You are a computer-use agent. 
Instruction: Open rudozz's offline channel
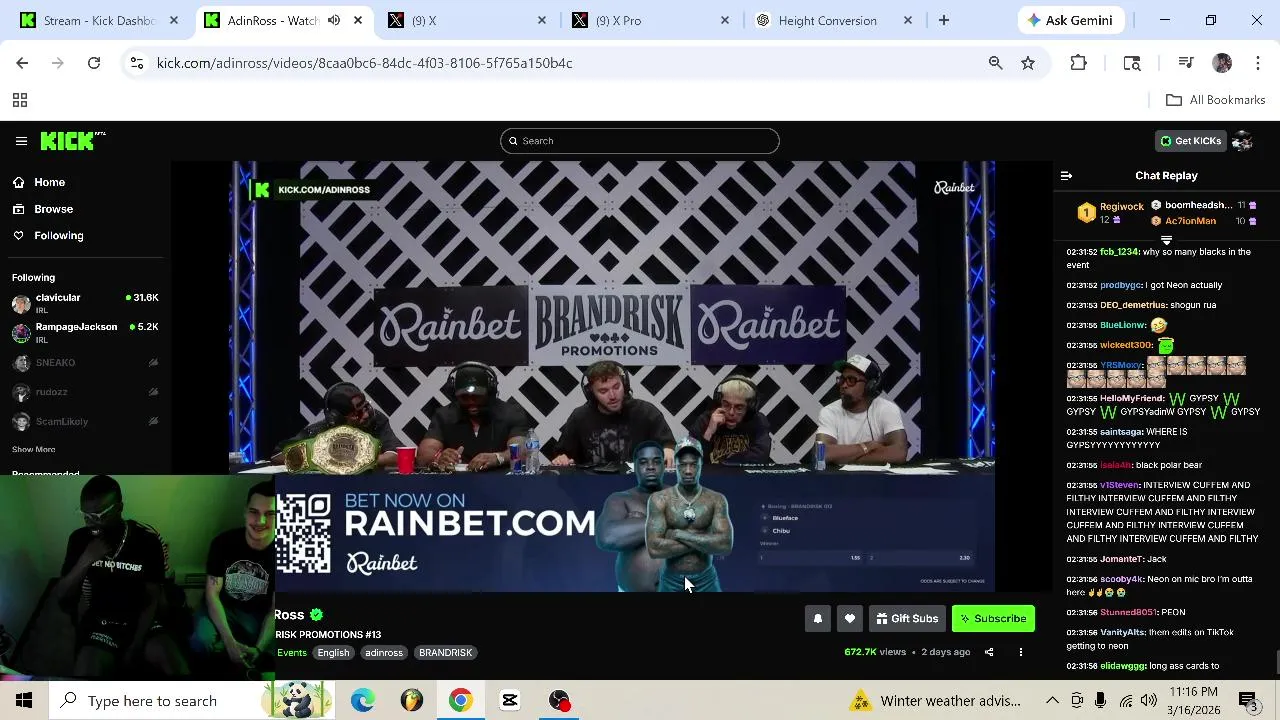coord(85,392)
